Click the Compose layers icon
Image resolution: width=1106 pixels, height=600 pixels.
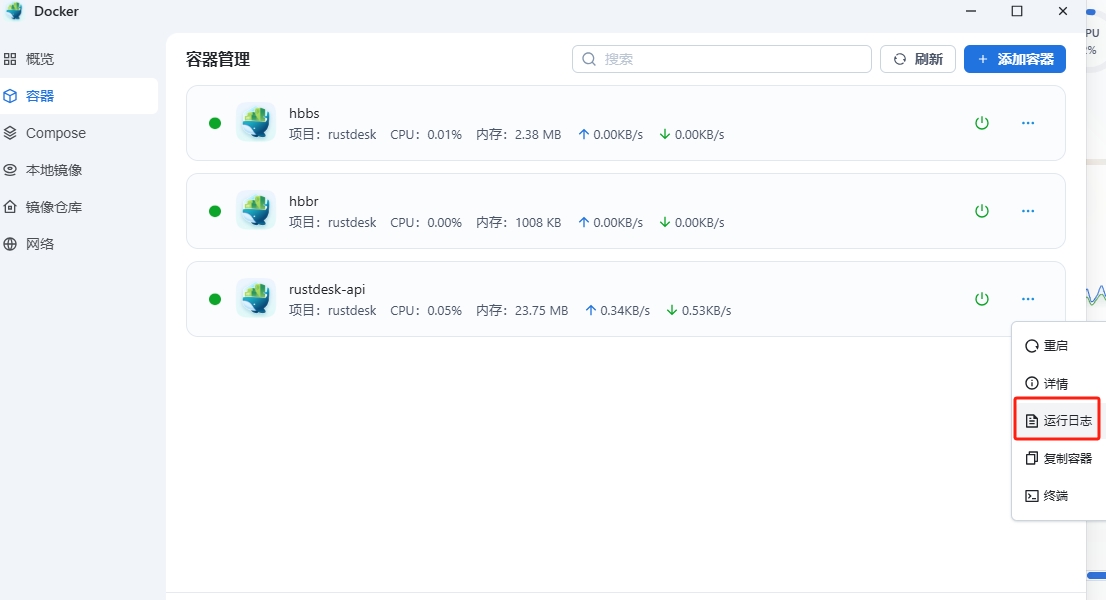pos(10,133)
